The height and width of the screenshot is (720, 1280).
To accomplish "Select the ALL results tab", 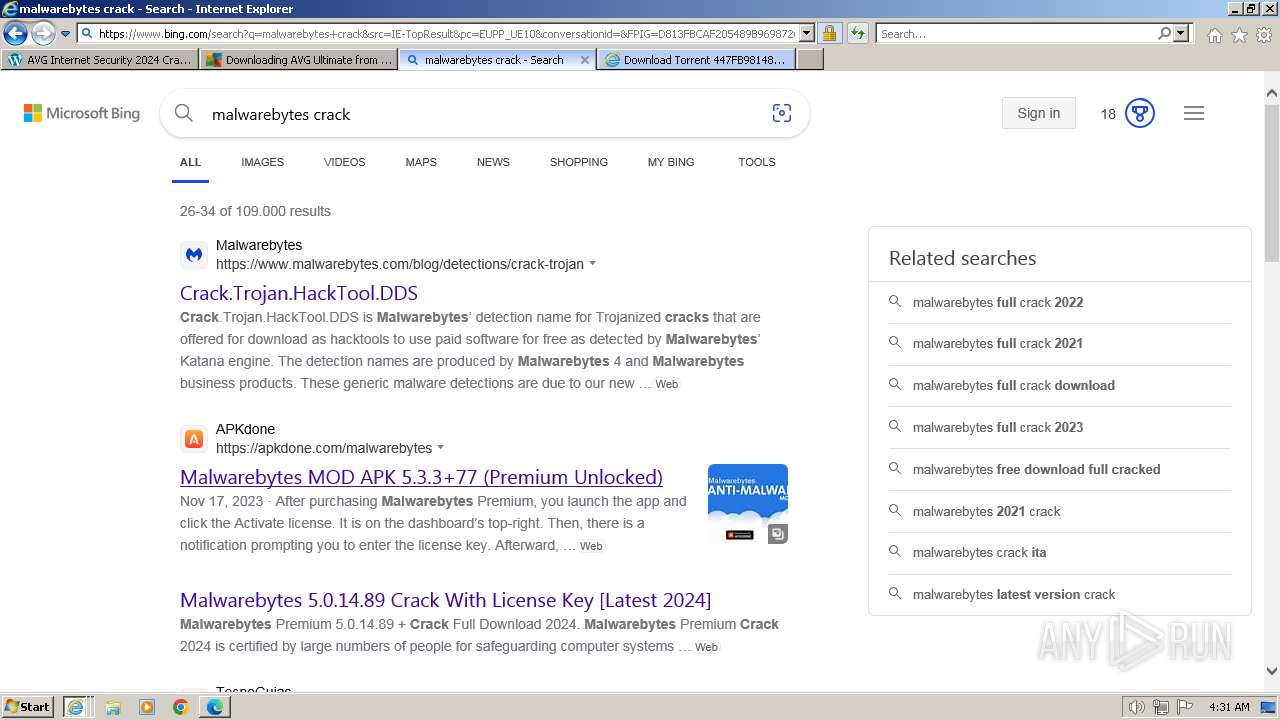I will pyautogui.click(x=190, y=162).
